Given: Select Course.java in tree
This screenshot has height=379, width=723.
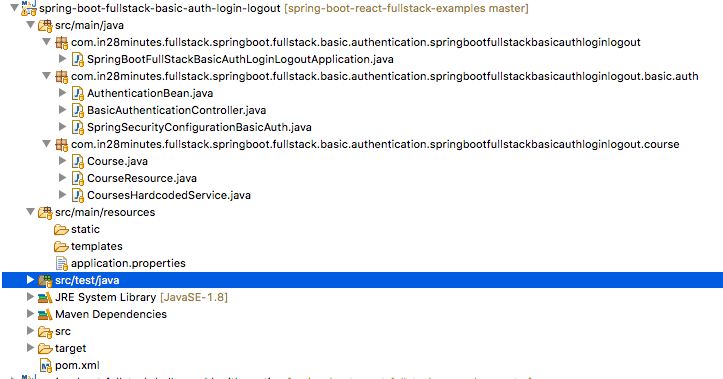Looking at the screenshot, I should pyautogui.click(x=118, y=161).
